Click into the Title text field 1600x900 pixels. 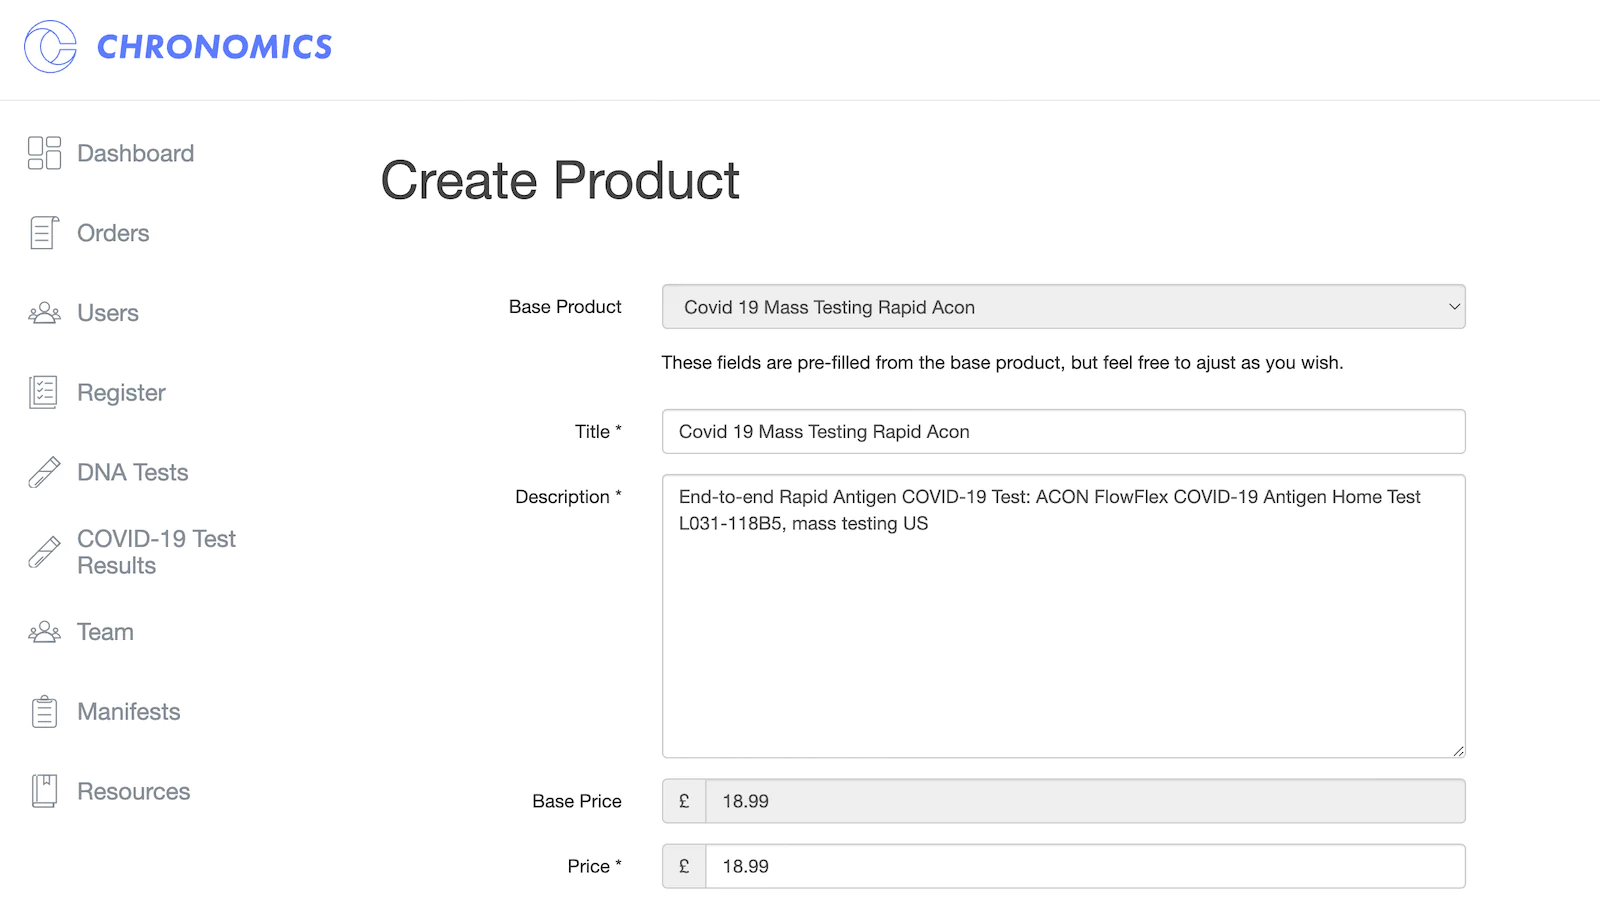tap(1063, 432)
